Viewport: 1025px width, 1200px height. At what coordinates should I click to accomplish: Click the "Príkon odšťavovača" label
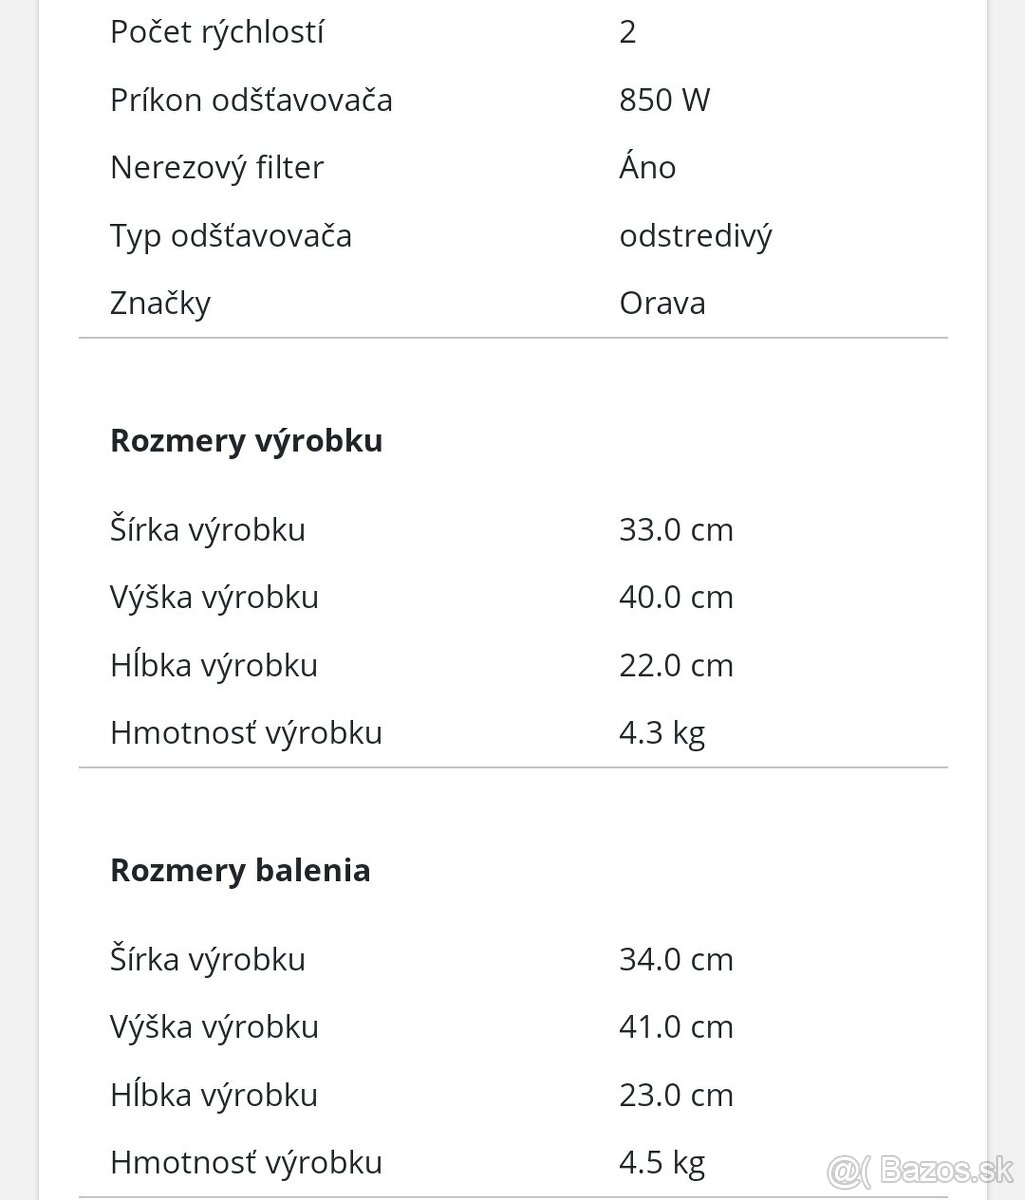[251, 100]
